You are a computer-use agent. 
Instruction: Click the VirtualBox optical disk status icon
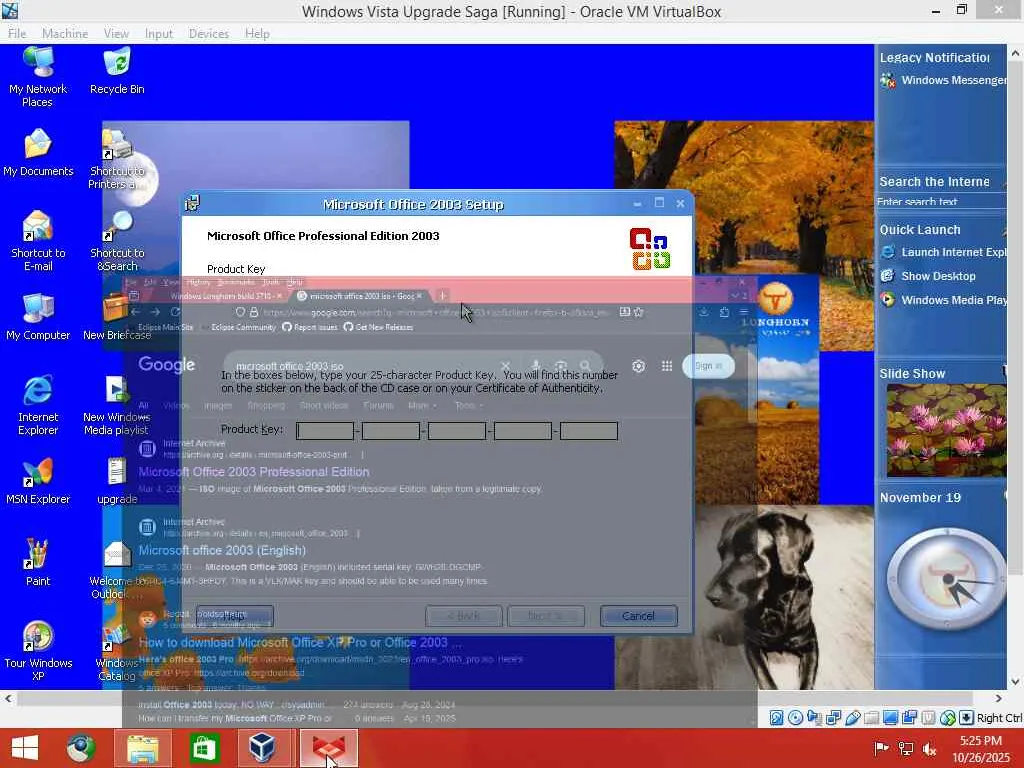795,718
